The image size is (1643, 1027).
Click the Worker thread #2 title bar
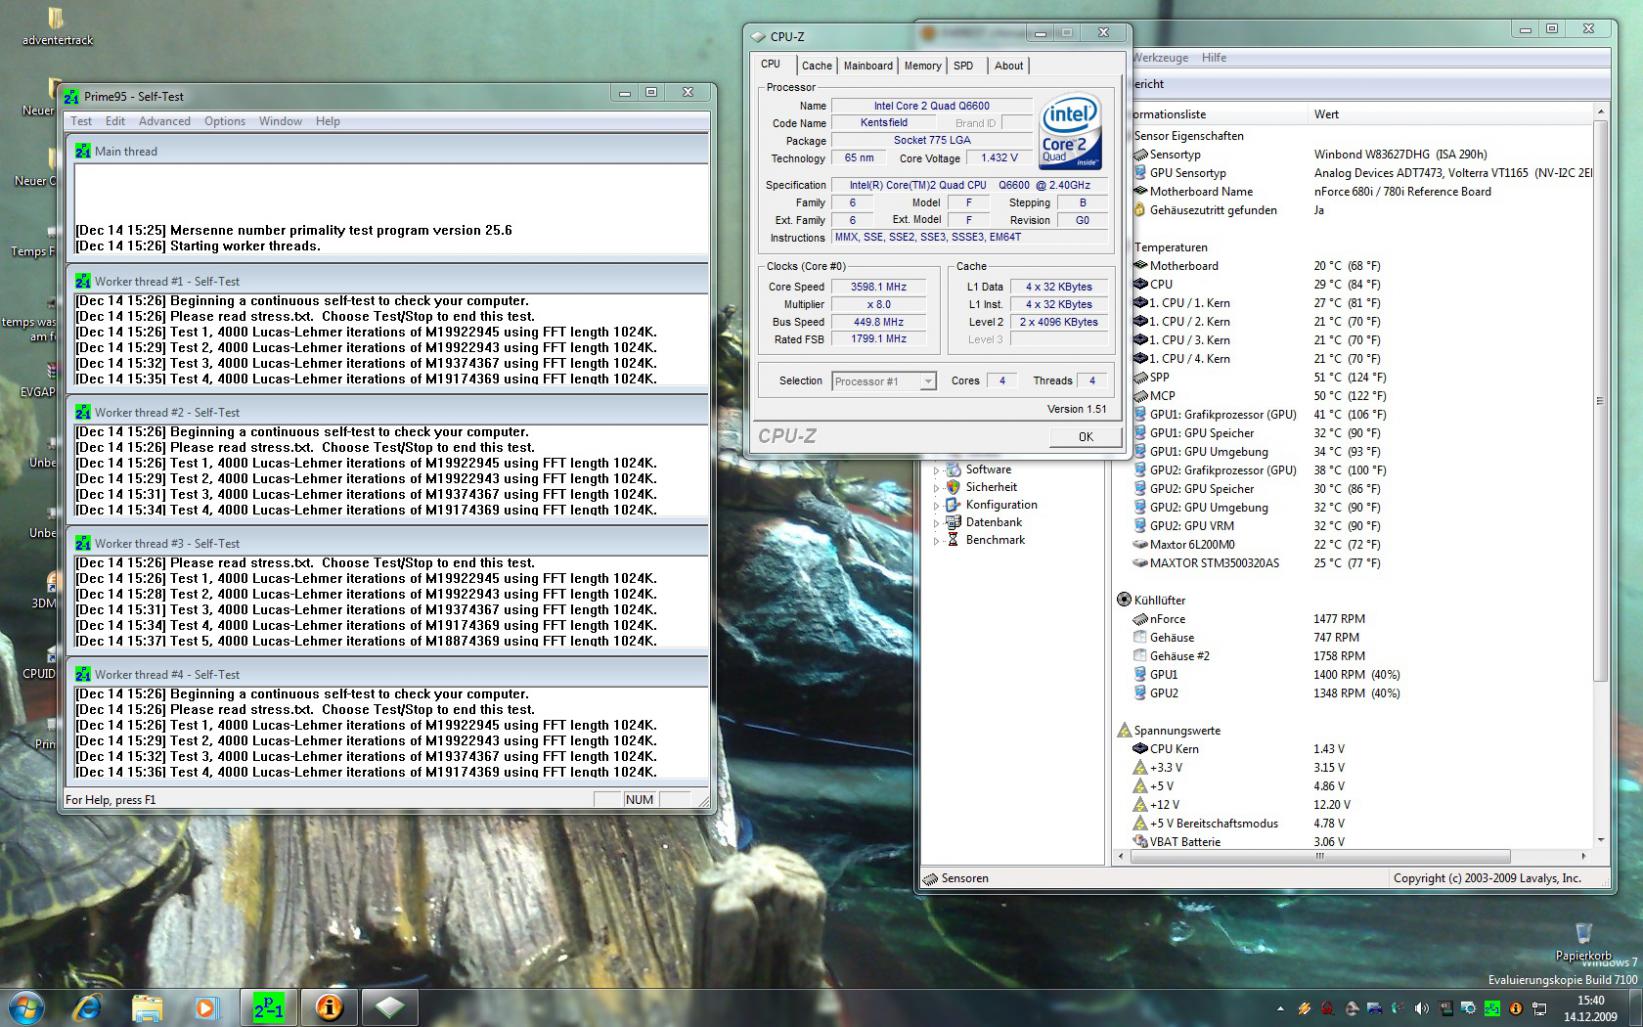pos(388,412)
